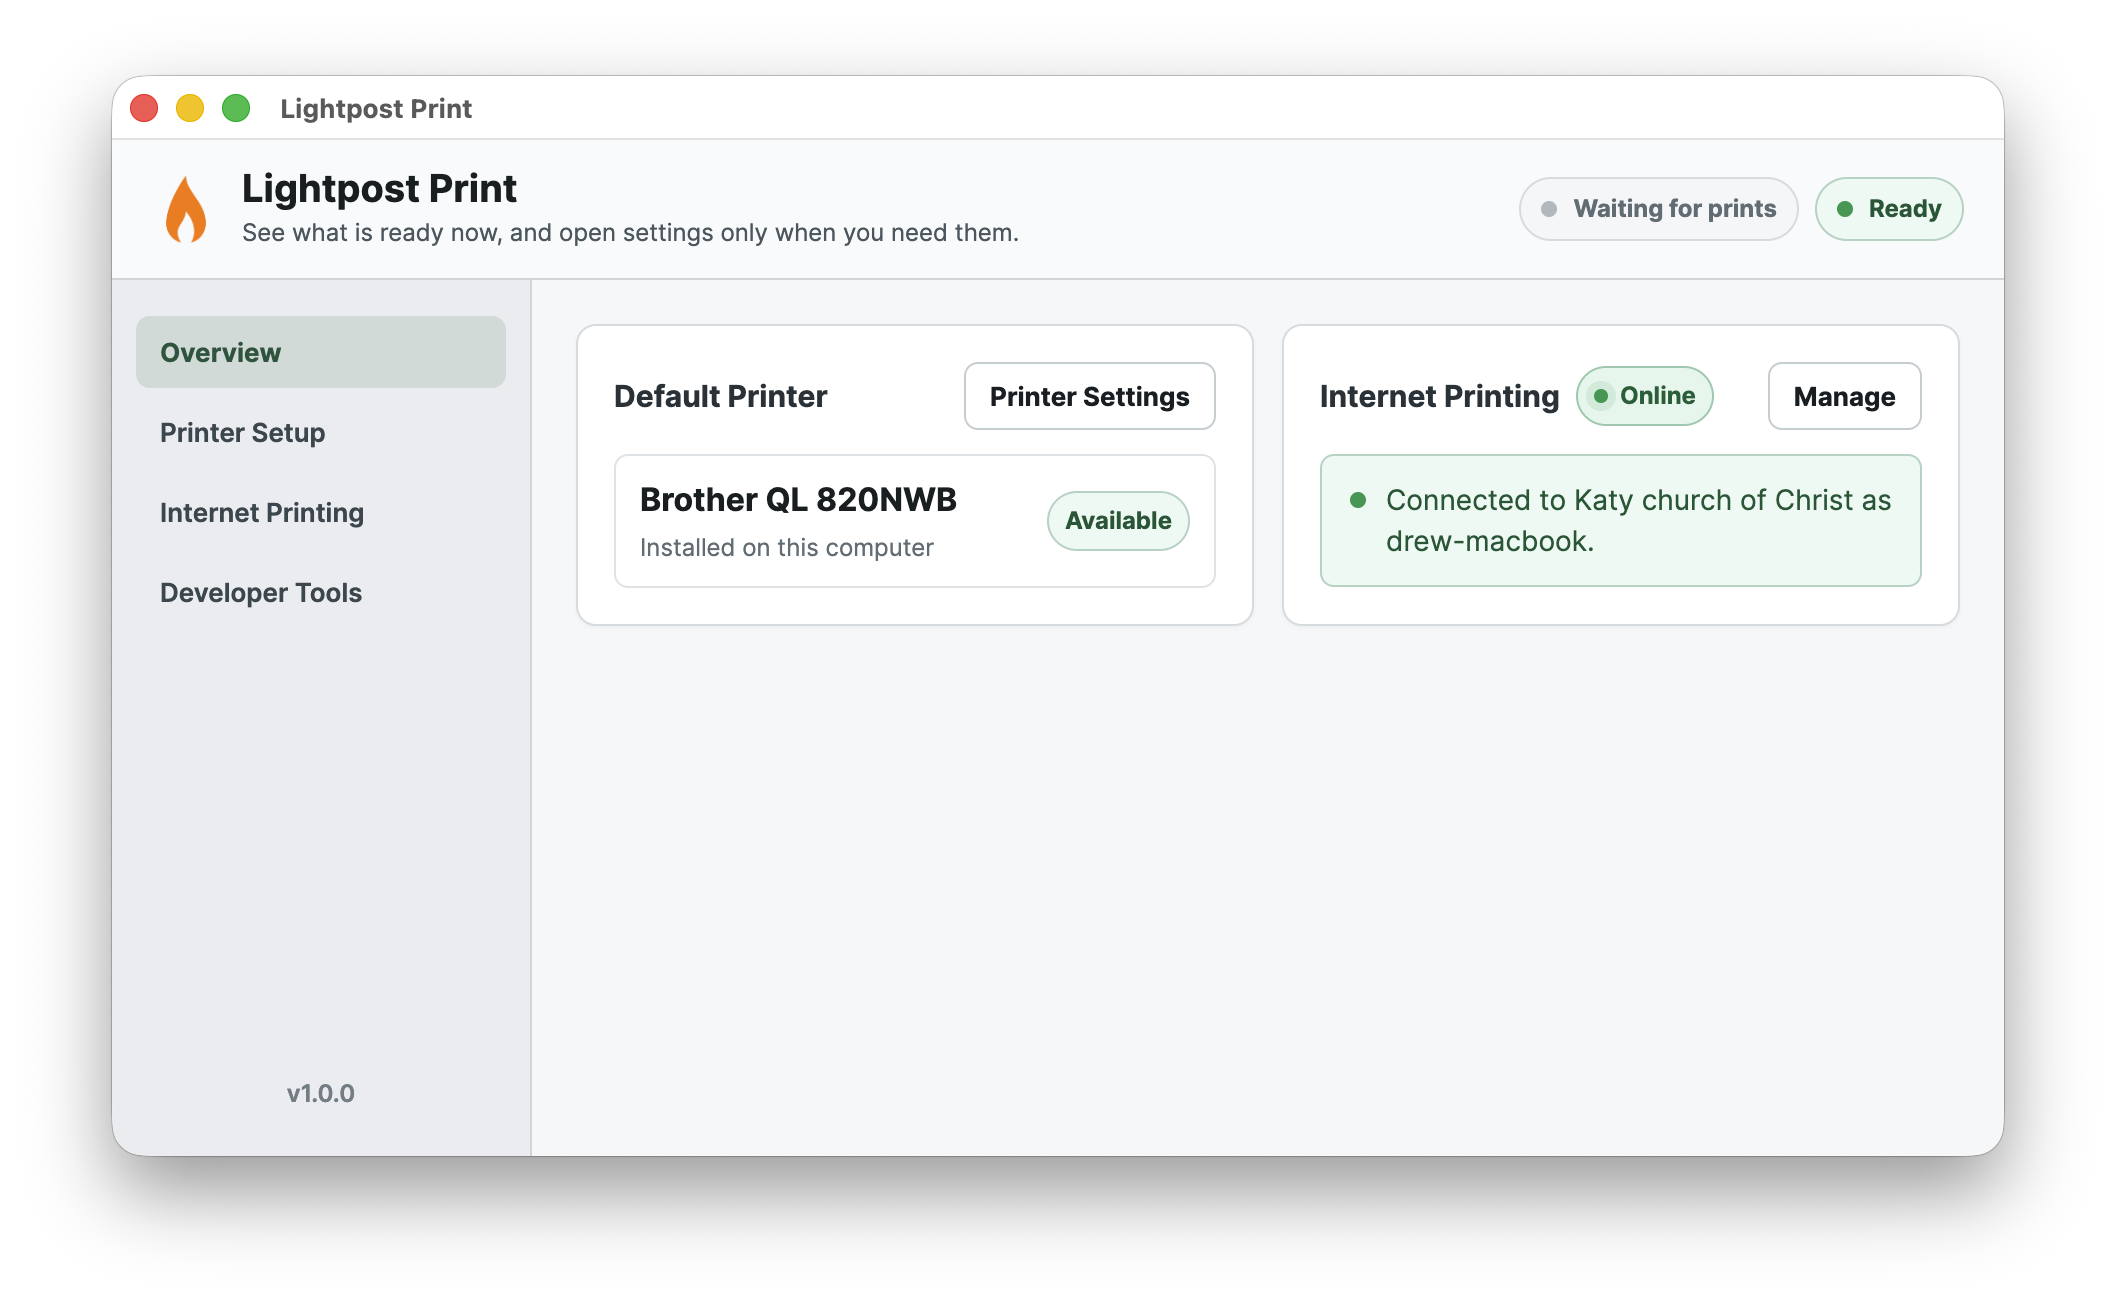Screen dimensions: 2116x1304
Task: Click the Lightpost flame logo icon
Action: [x=186, y=209]
